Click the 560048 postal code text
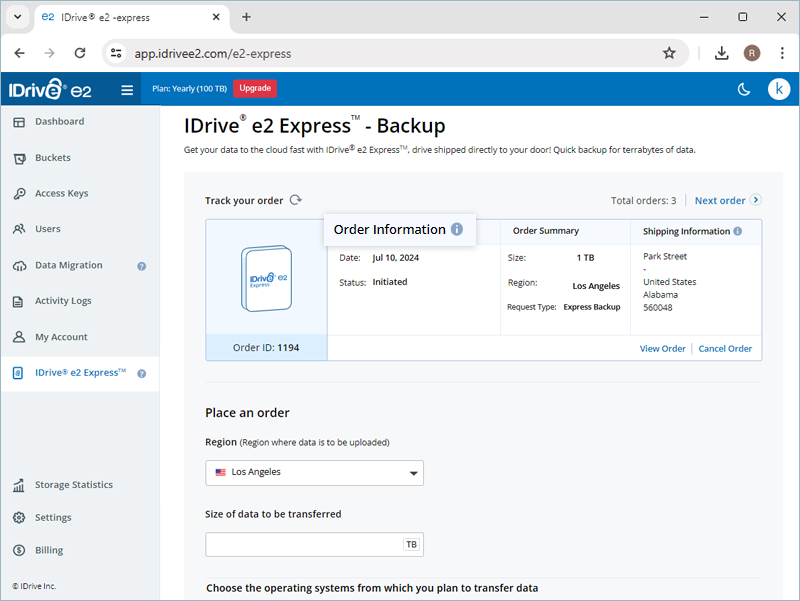Screen dimensions: 800x601 [x=658, y=308]
